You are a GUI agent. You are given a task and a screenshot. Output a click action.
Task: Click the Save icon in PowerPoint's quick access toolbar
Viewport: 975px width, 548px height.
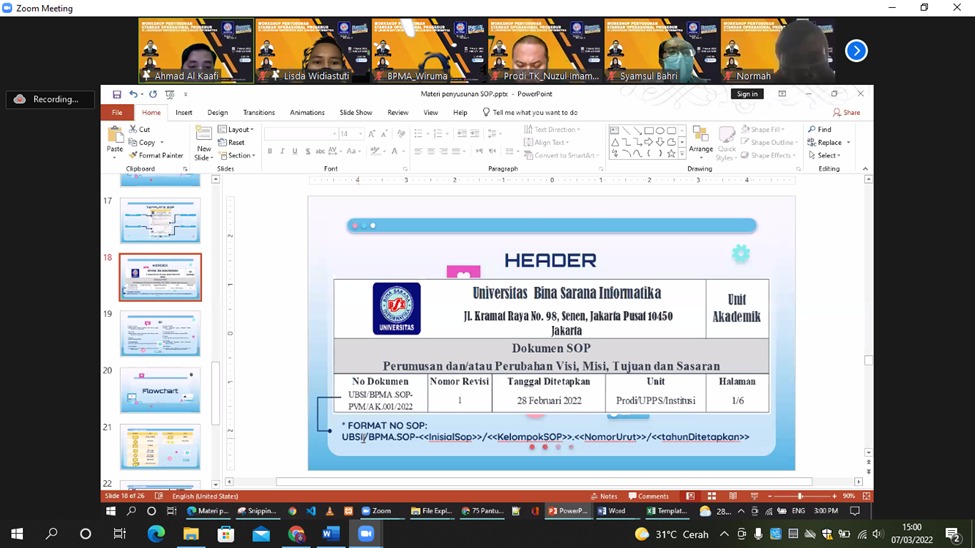pos(117,95)
